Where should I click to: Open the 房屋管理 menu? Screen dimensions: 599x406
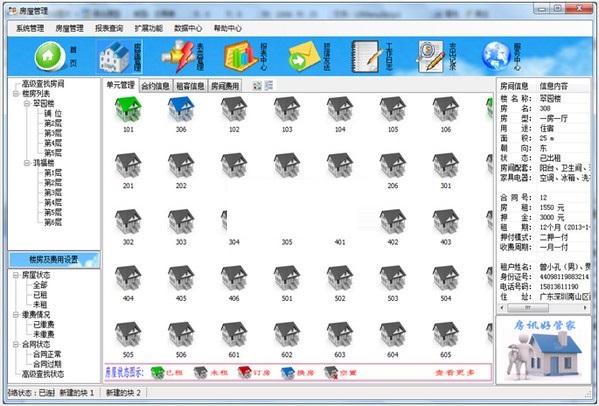pos(70,28)
